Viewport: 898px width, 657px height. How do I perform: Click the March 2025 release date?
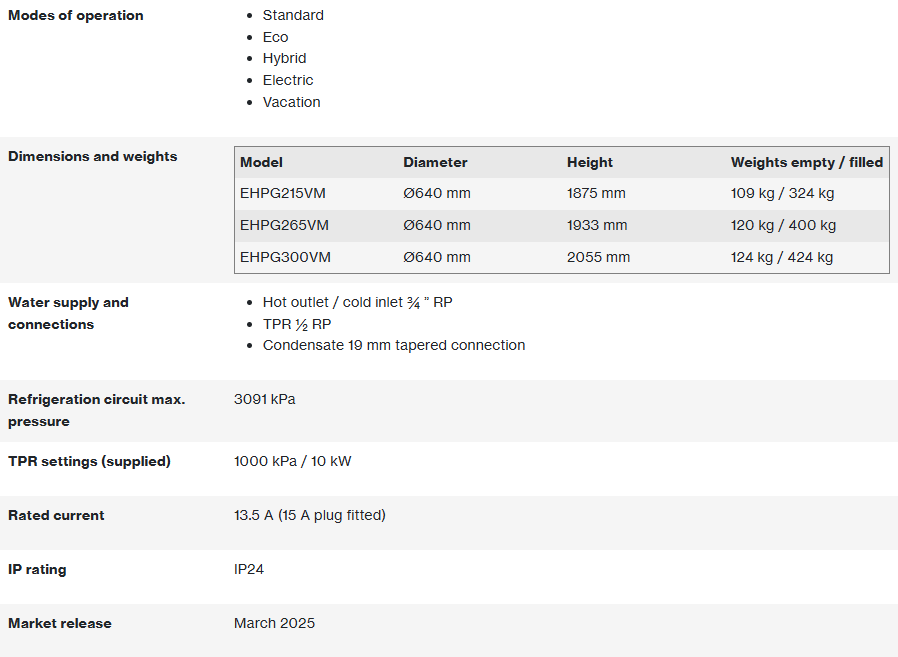click(274, 623)
